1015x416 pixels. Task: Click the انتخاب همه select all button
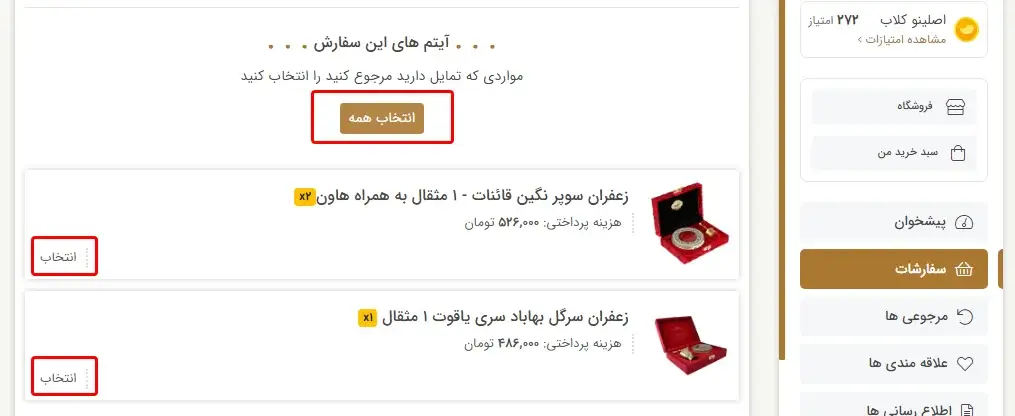coord(382,118)
